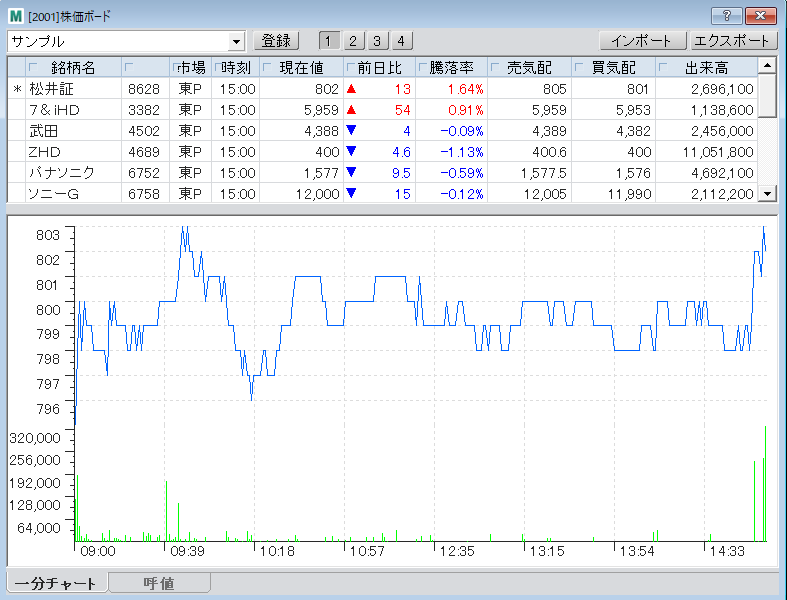Click blue down arrow for 武田
The width and height of the screenshot is (787, 600).
(x=350, y=131)
